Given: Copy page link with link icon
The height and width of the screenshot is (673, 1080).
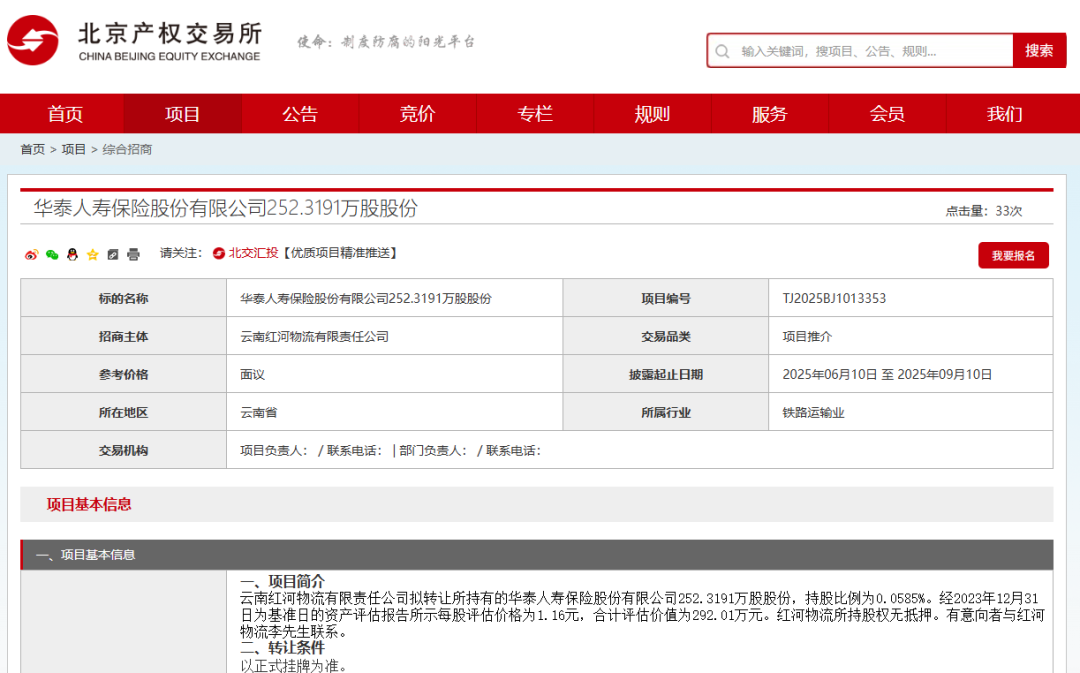Looking at the screenshot, I should coord(113,254).
